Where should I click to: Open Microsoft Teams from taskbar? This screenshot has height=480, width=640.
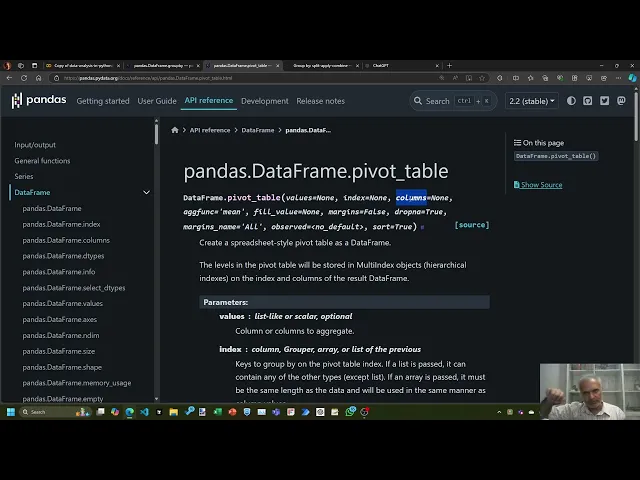tap(276, 412)
